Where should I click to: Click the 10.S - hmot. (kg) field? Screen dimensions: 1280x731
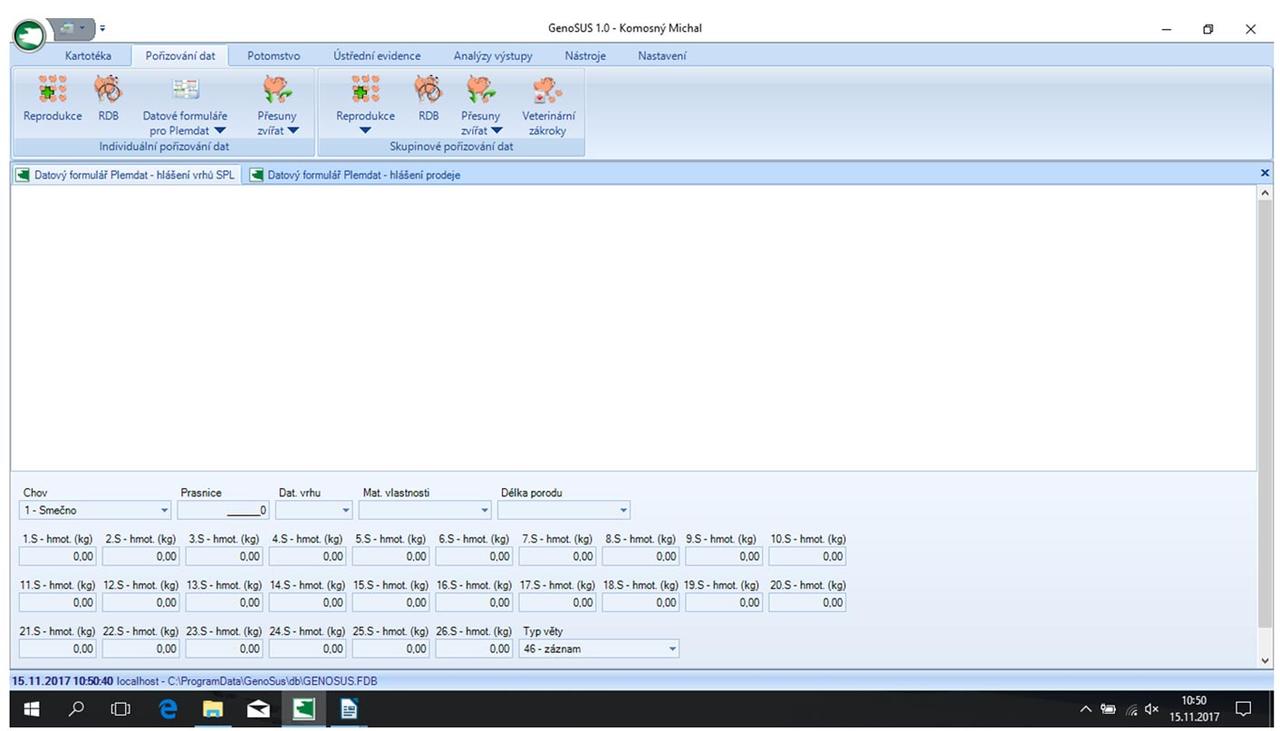point(807,556)
